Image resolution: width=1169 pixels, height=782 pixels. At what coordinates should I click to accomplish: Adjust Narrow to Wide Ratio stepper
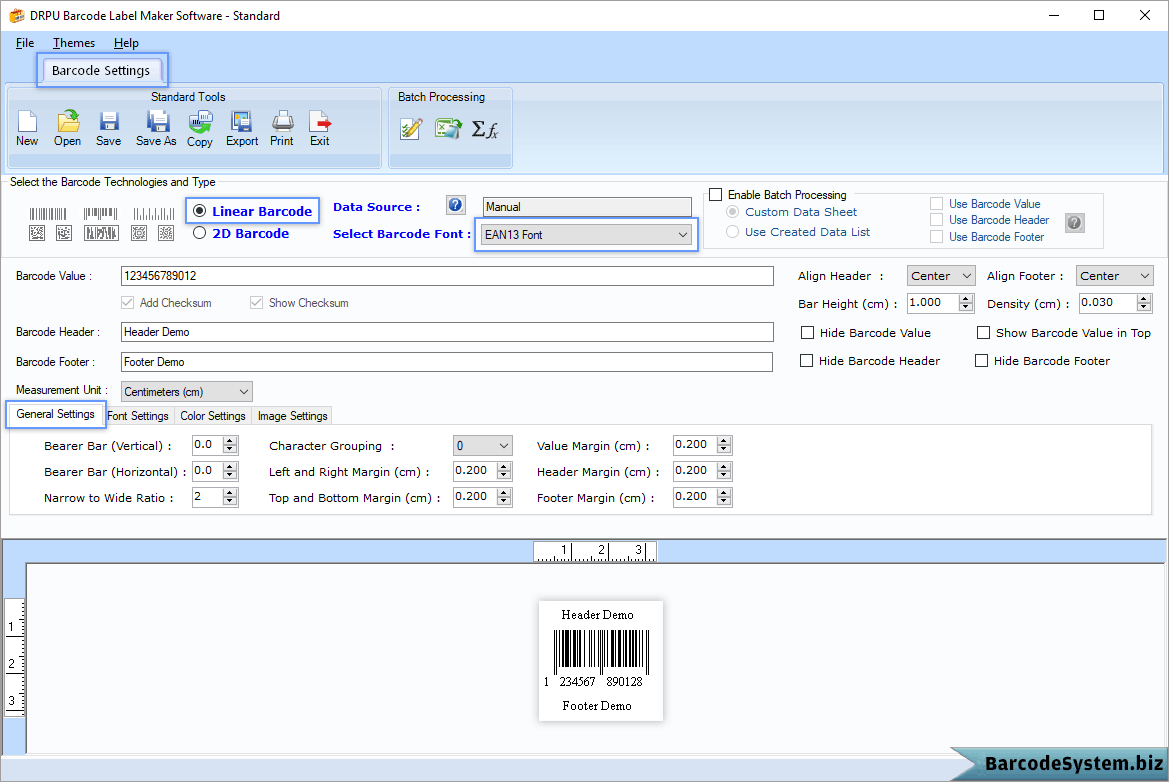(x=230, y=497)
